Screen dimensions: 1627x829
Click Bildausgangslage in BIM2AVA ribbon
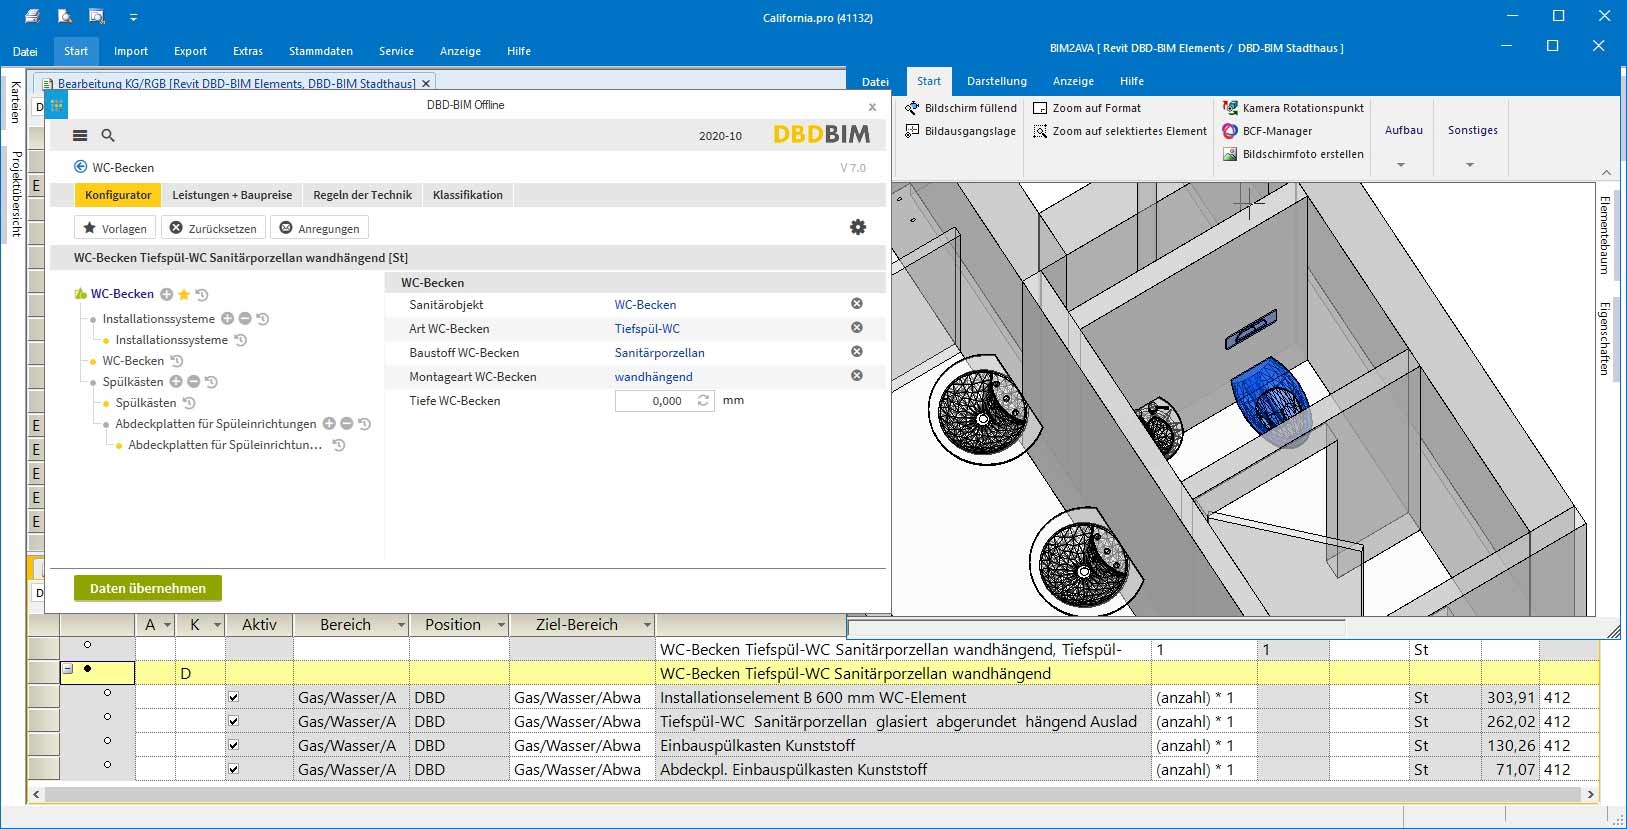tap(960, 131)
